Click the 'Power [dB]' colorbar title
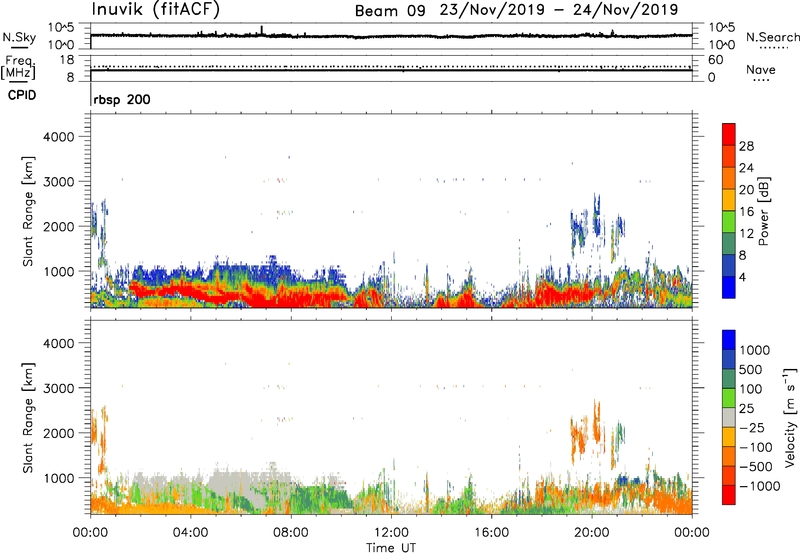 pos(763,211)
